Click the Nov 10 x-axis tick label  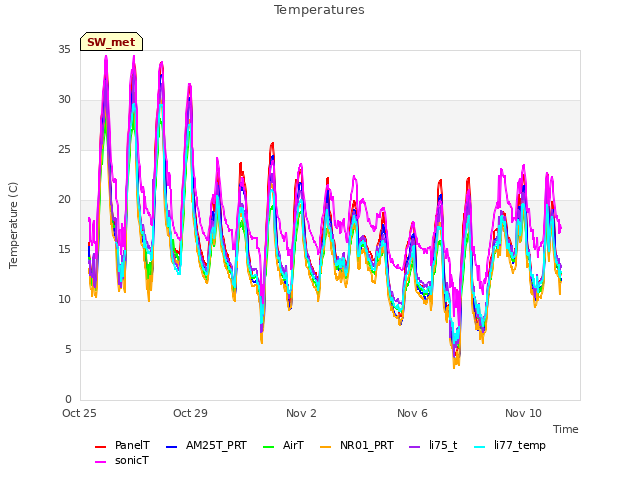[523, 413]
